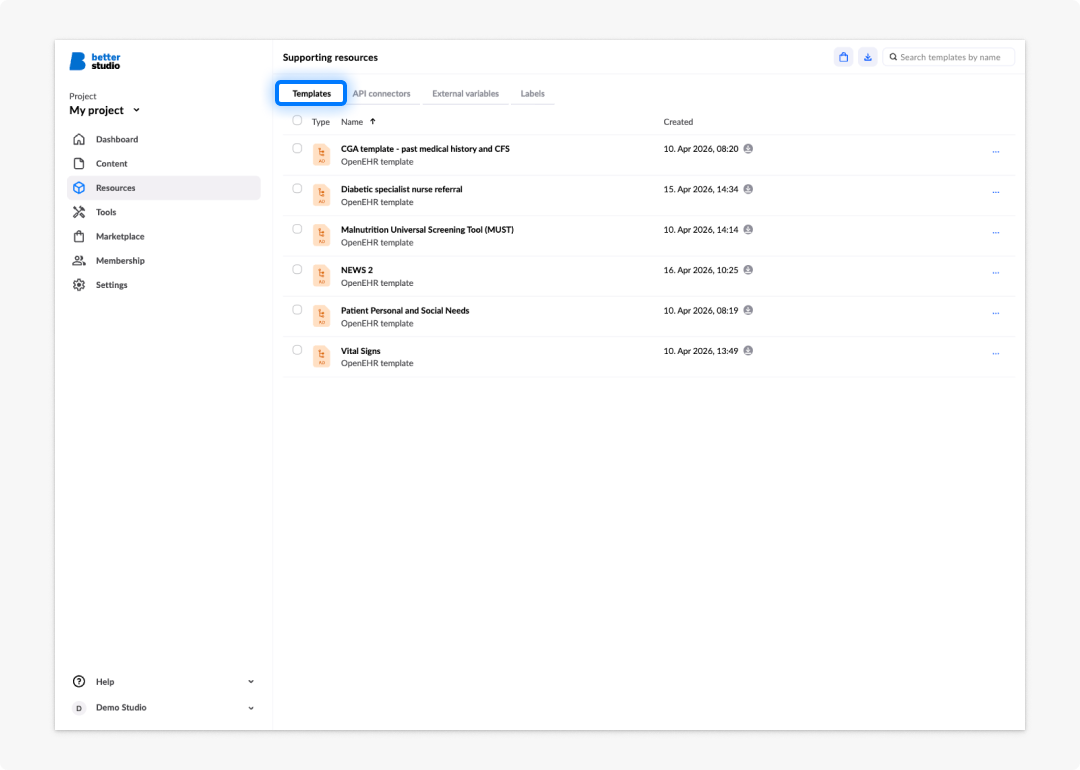
Task: Open the Resources section in sidebar
Action: point(164,188)
